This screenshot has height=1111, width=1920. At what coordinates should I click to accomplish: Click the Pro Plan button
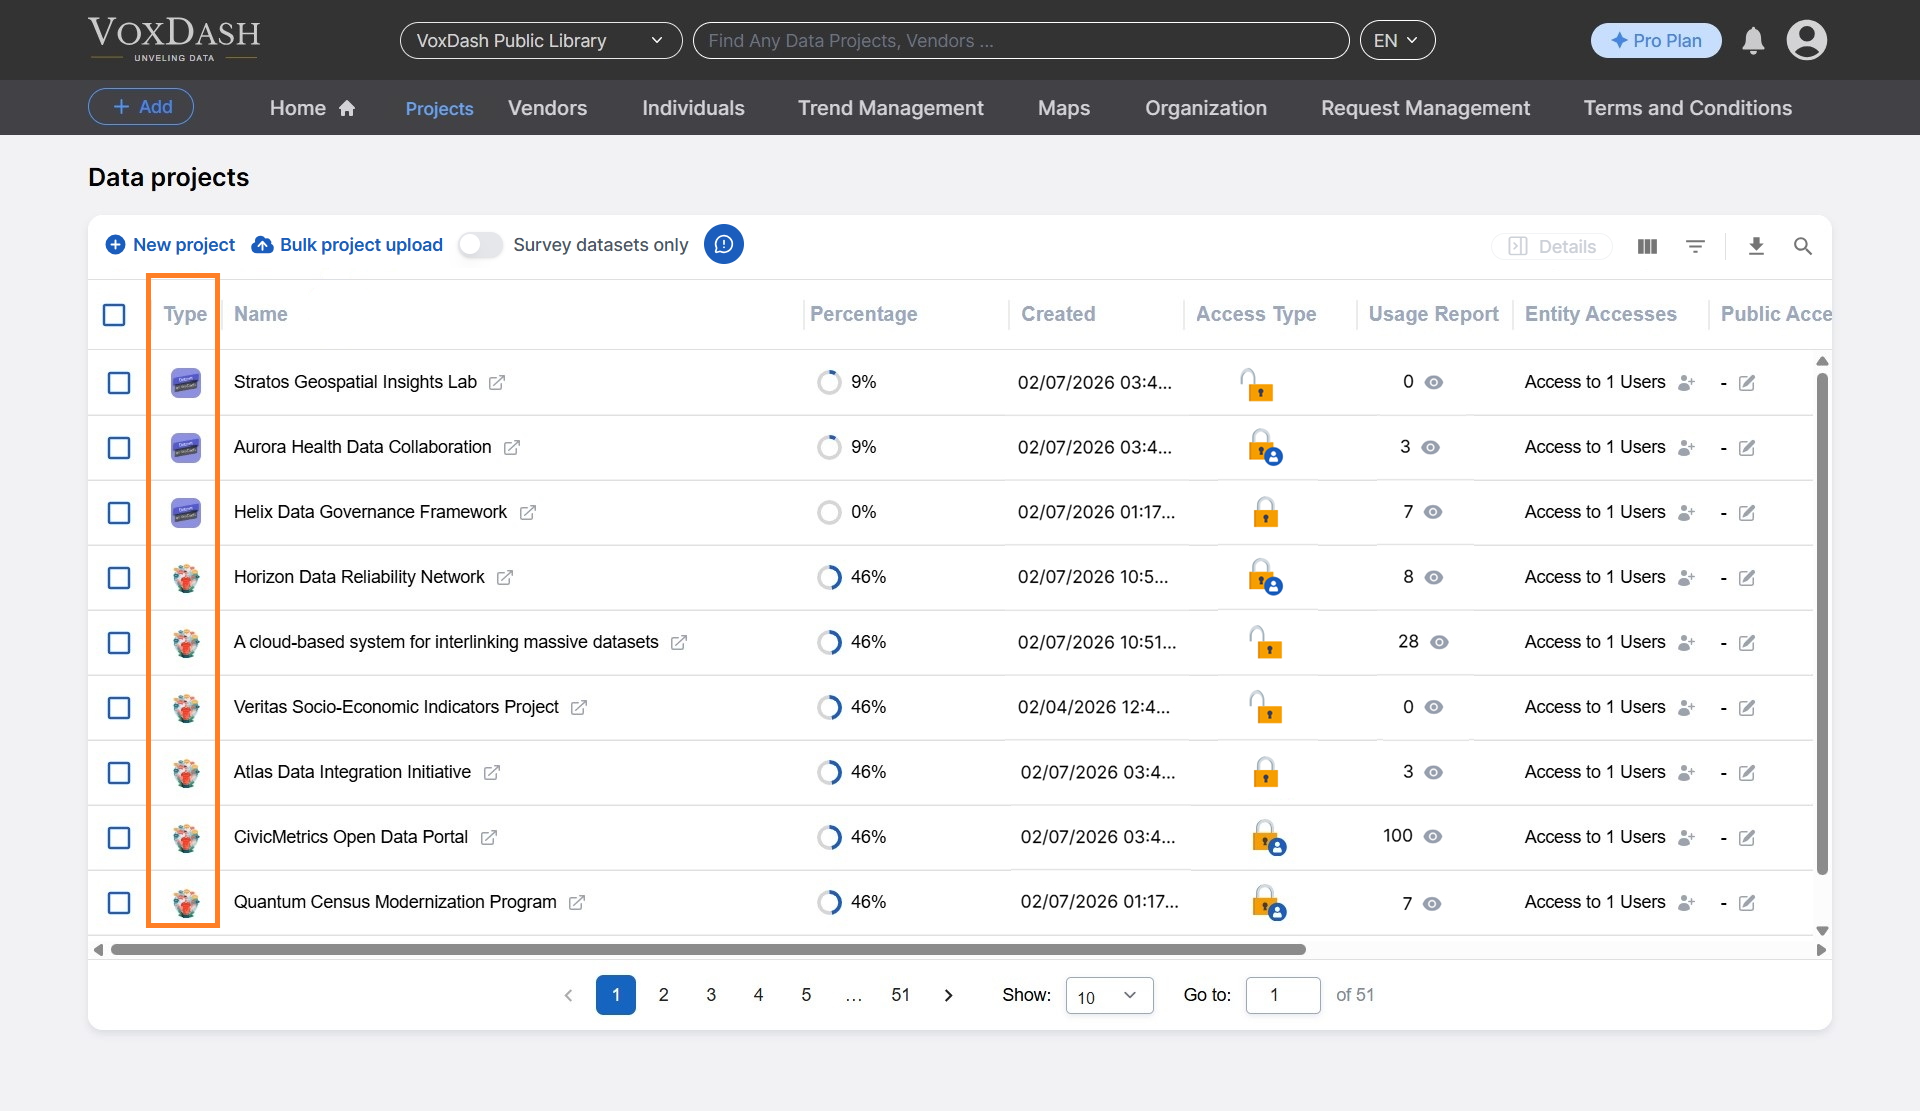(x=1655, y=41)
